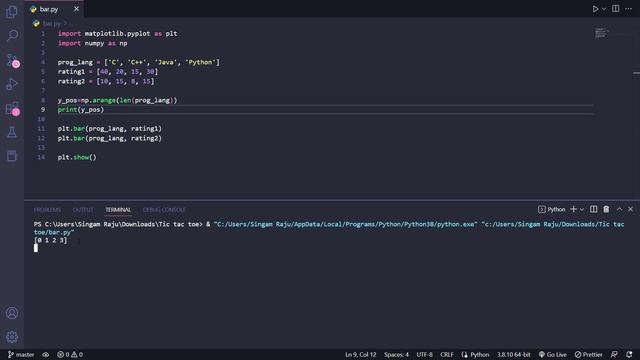Switch to the Problems panel tab
Screen dimensions: 640x360
coord(47,210)
